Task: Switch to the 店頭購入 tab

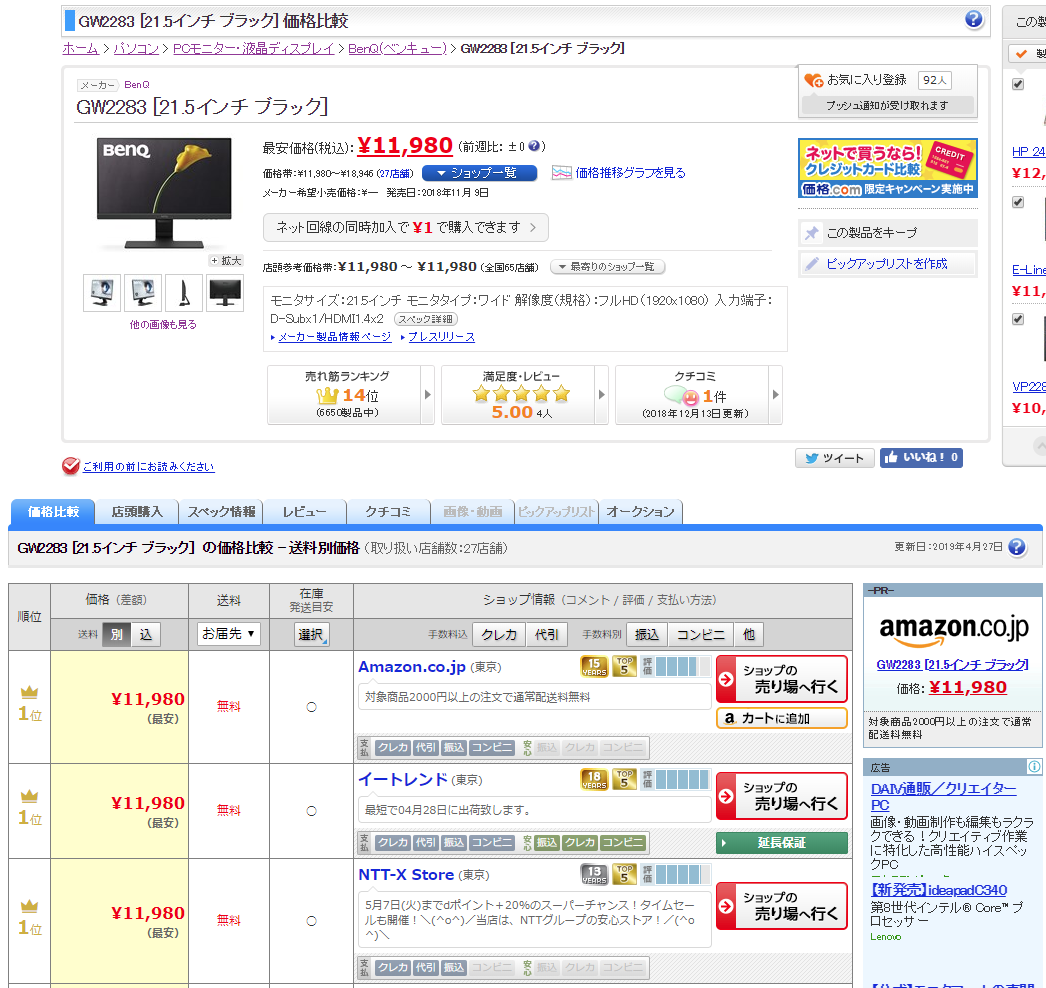Action: pyautogui.click(x=137, y=512)
